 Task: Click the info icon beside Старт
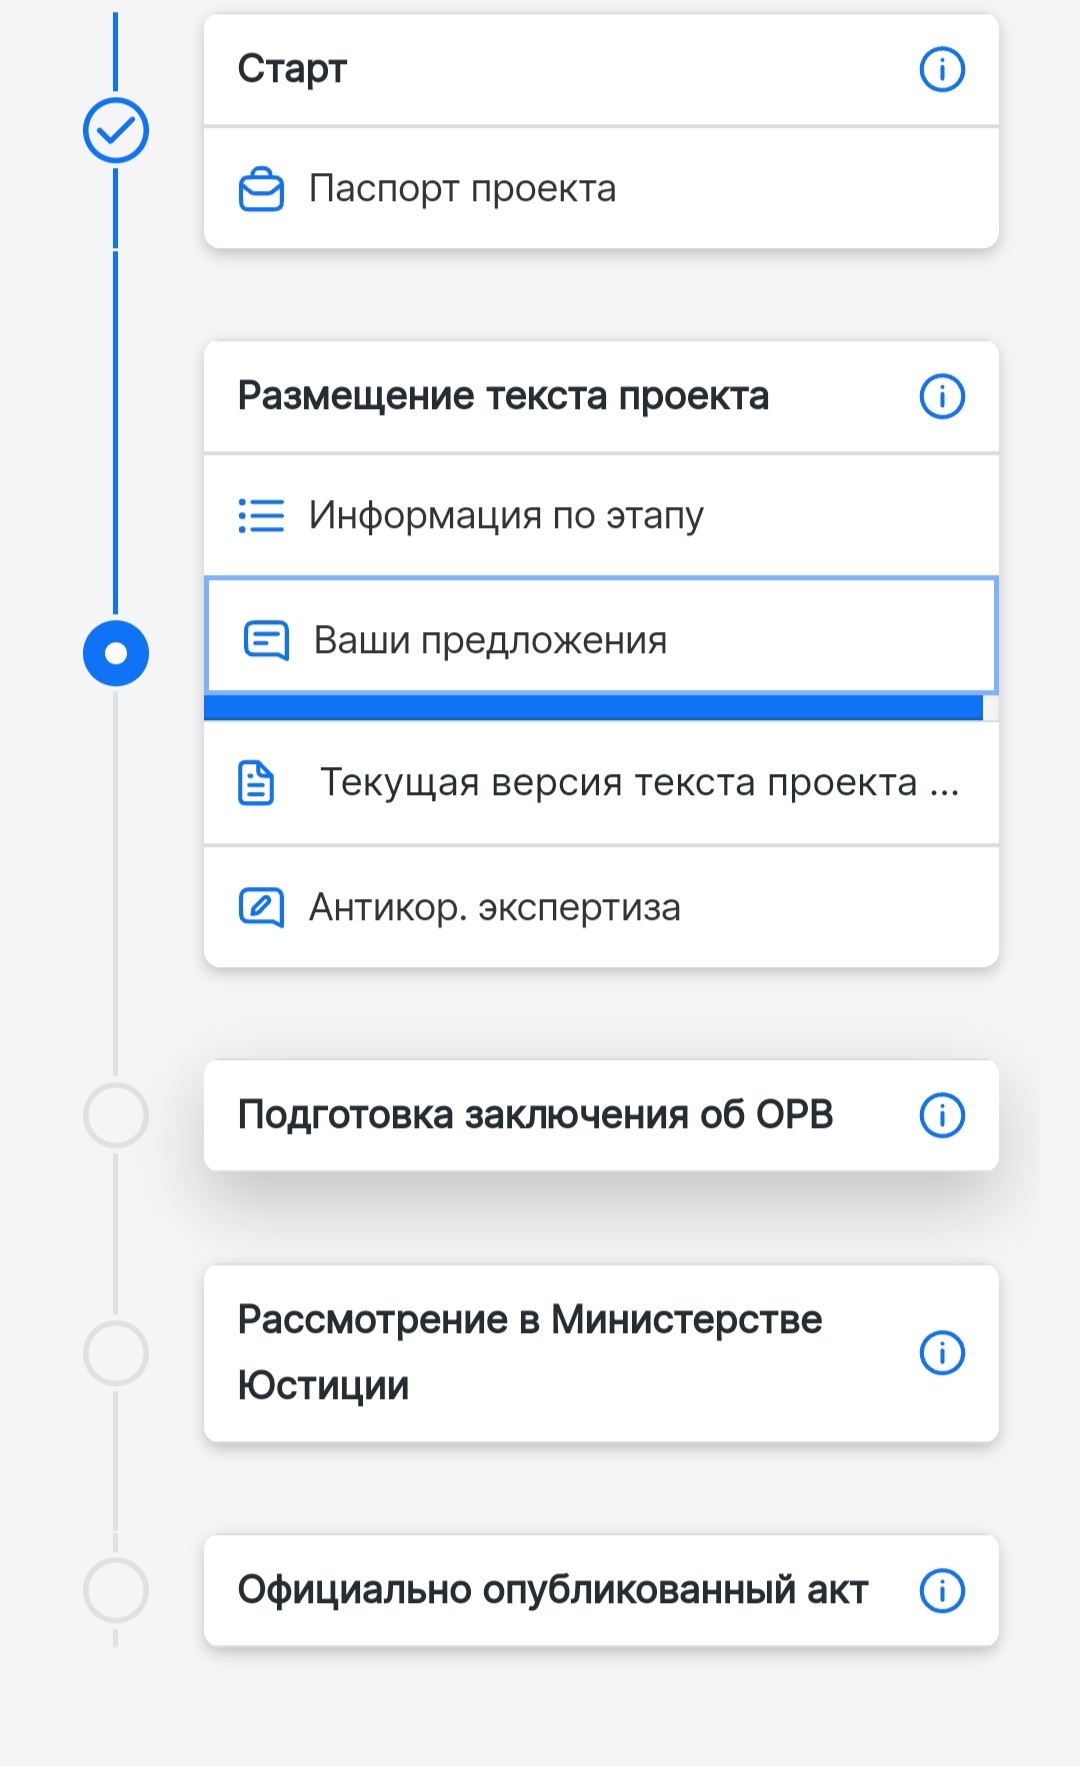point(941,70)
